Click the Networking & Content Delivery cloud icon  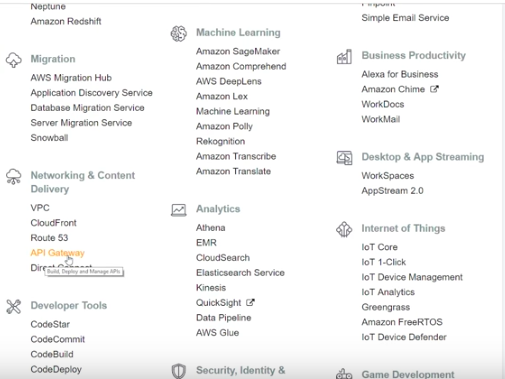[14, 176]
